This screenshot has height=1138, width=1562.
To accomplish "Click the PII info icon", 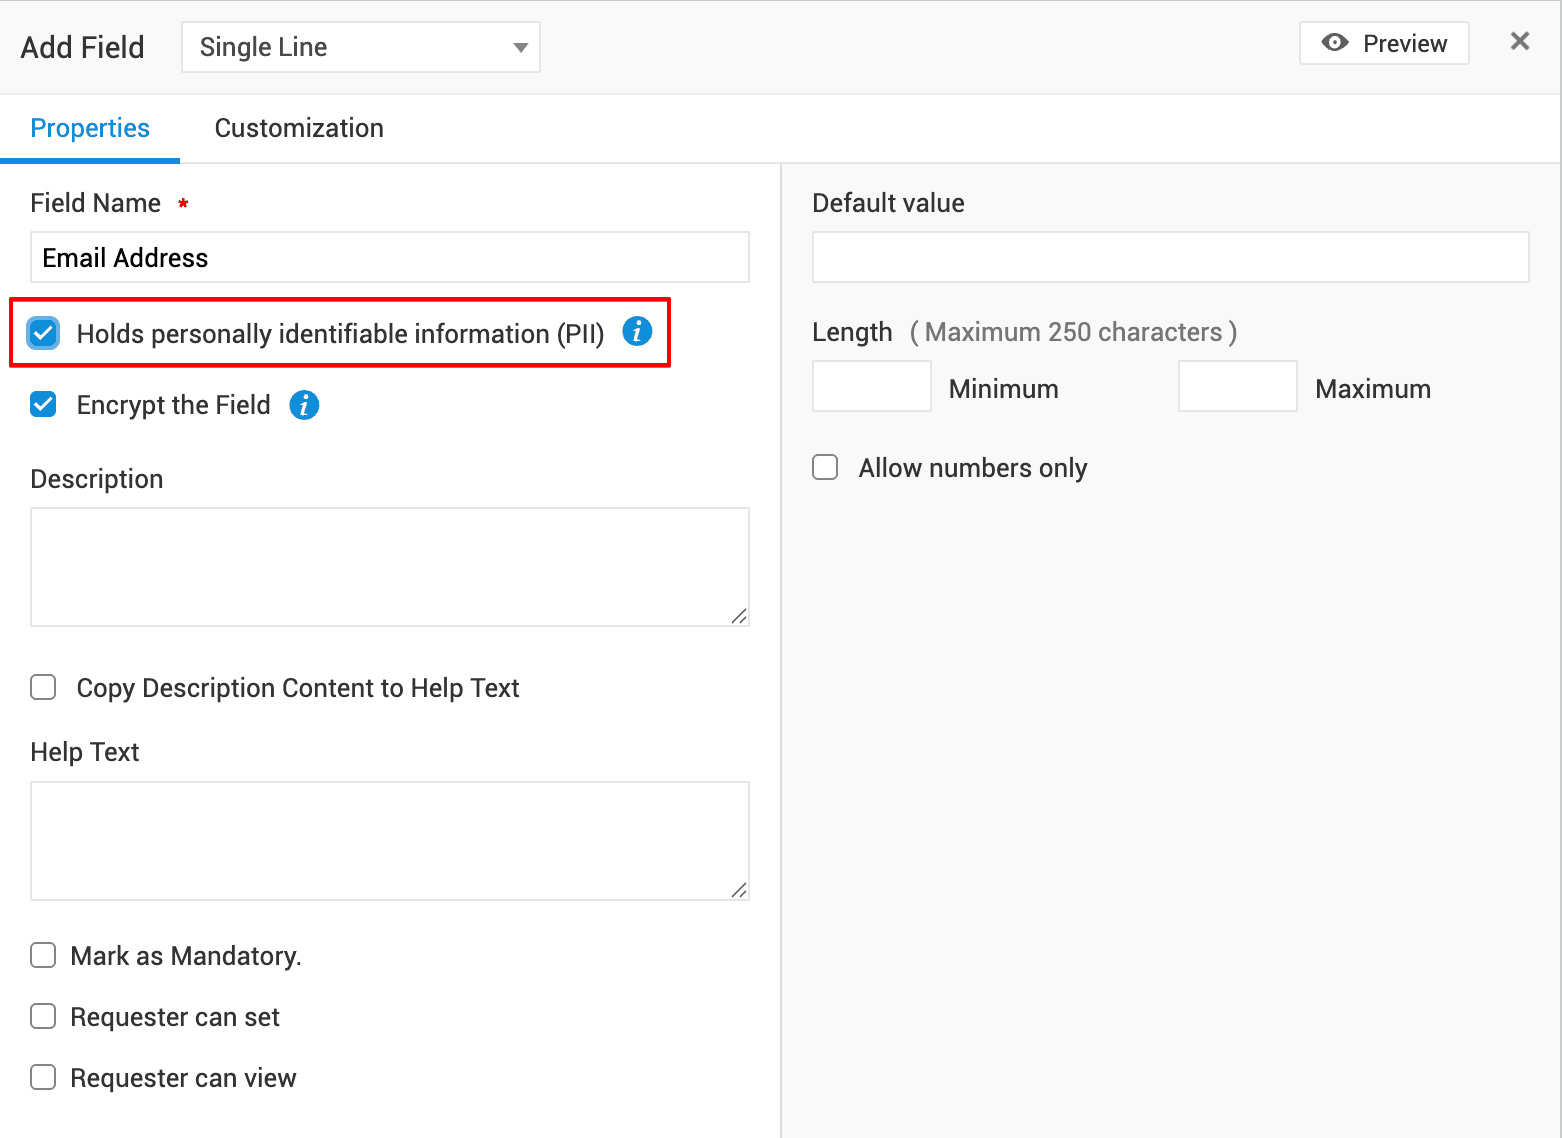I will [x=637, y=331].
